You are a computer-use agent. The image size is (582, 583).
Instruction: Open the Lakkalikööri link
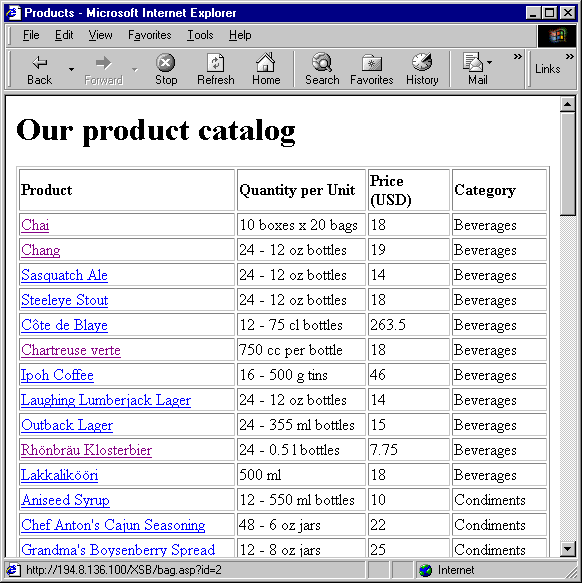coord(60,475)
